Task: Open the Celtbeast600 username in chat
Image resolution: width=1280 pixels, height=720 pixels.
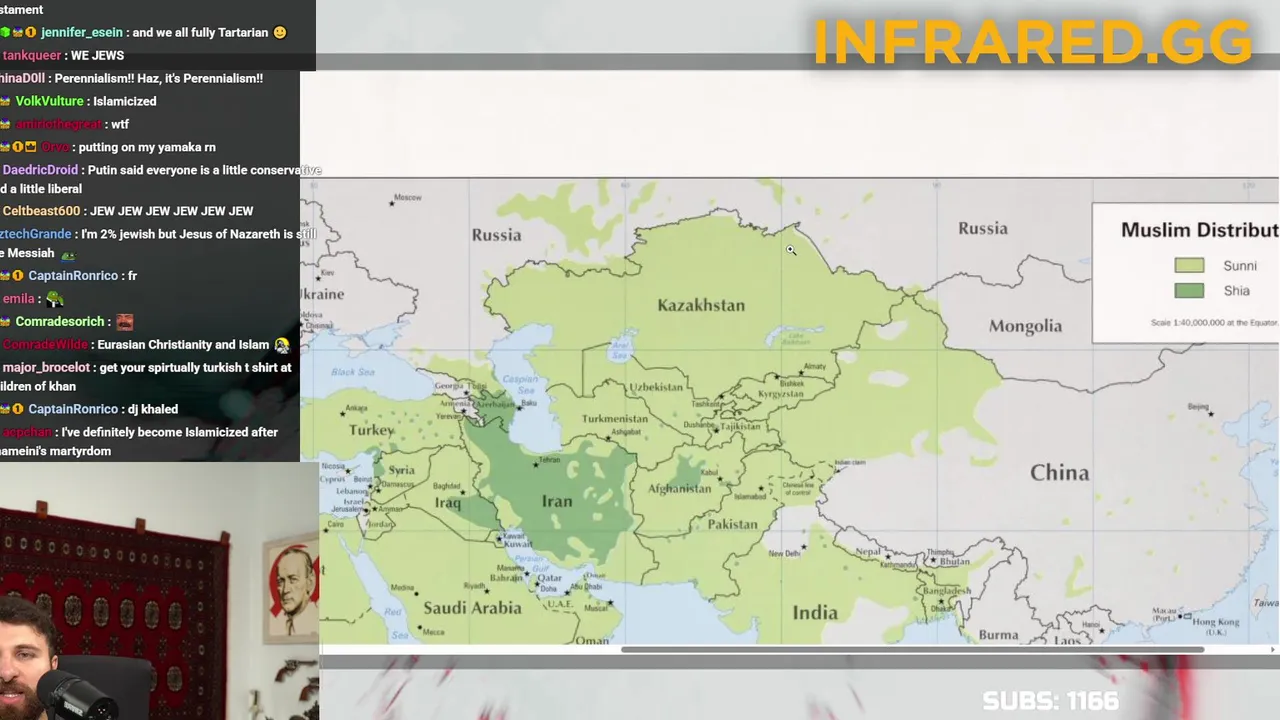Action: [x=41, y=211]
